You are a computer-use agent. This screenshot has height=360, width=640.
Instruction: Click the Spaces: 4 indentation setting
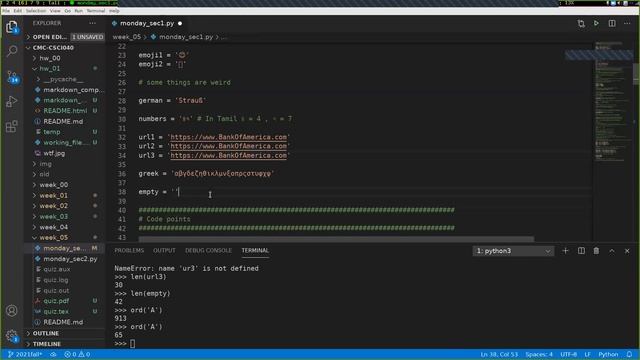pos(539,354)
